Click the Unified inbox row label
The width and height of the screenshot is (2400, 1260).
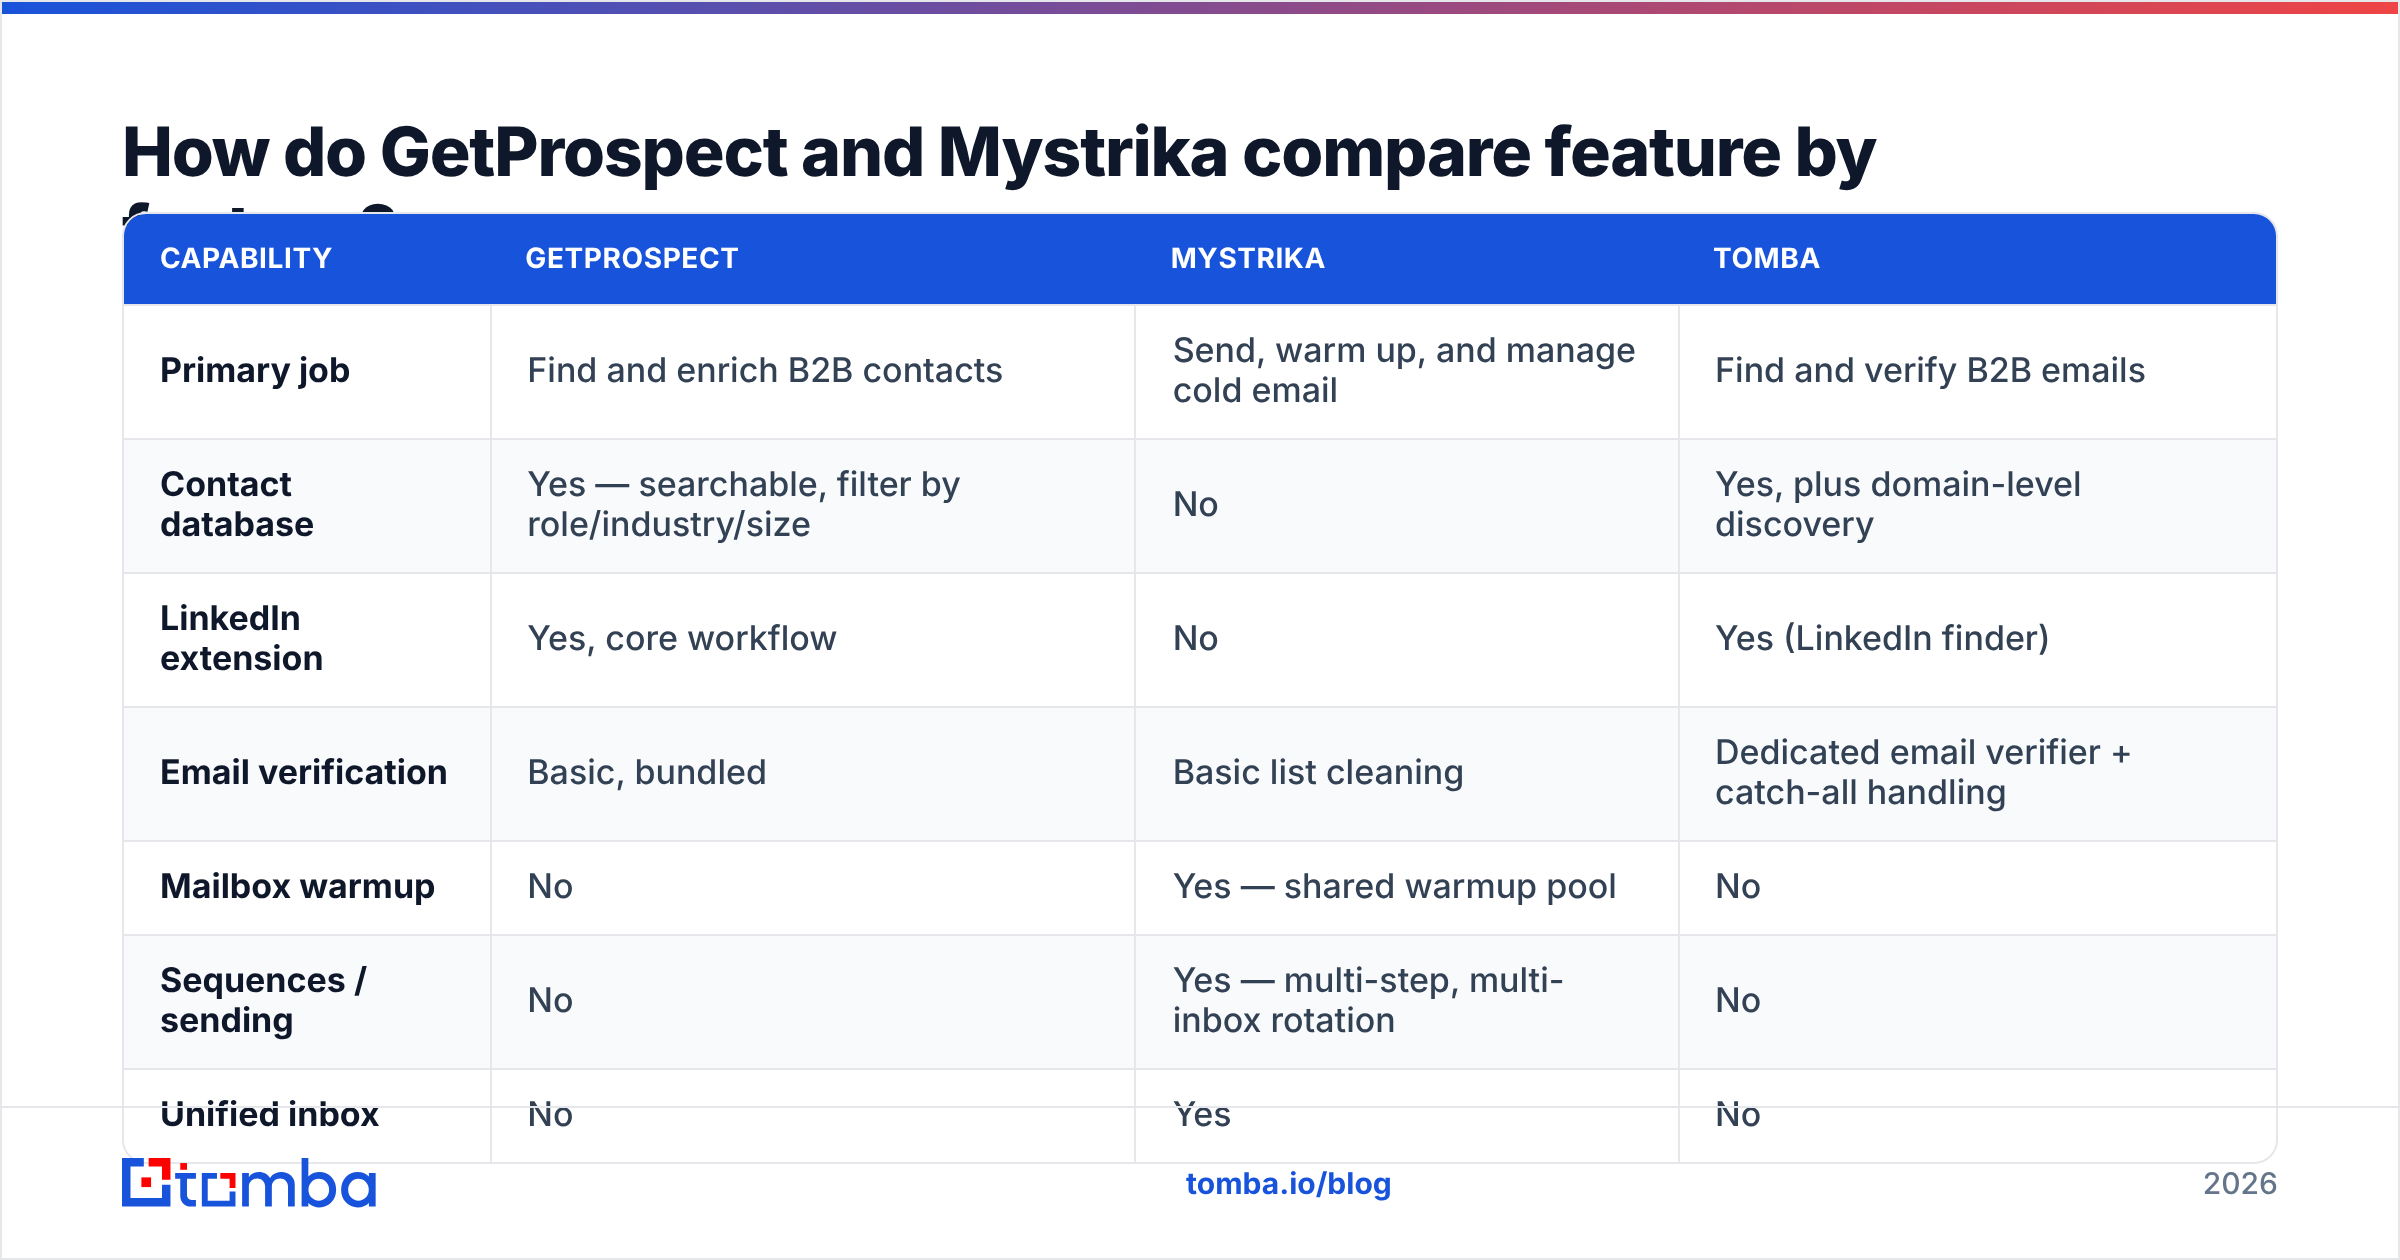pyautogui.click(x=270, y=1114)
